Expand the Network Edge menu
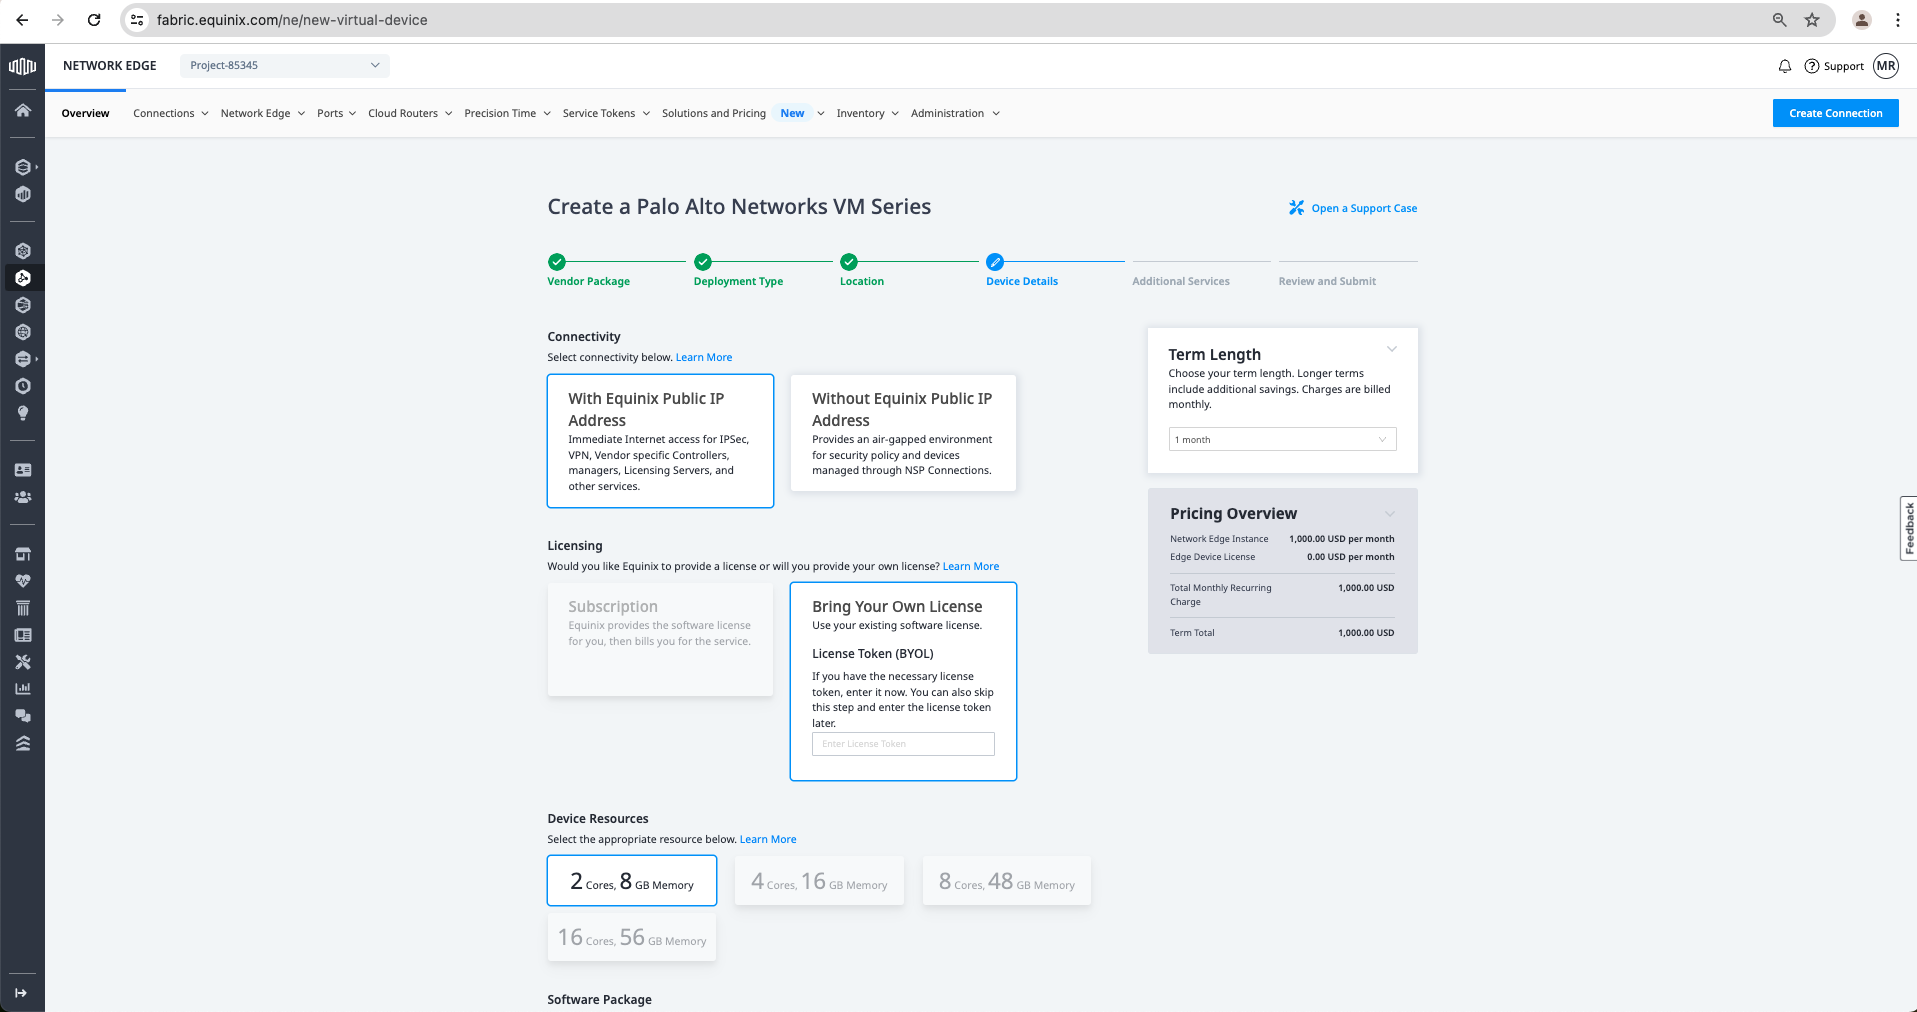Viewport: 1917px width, 1012px height. coord(263,113)
